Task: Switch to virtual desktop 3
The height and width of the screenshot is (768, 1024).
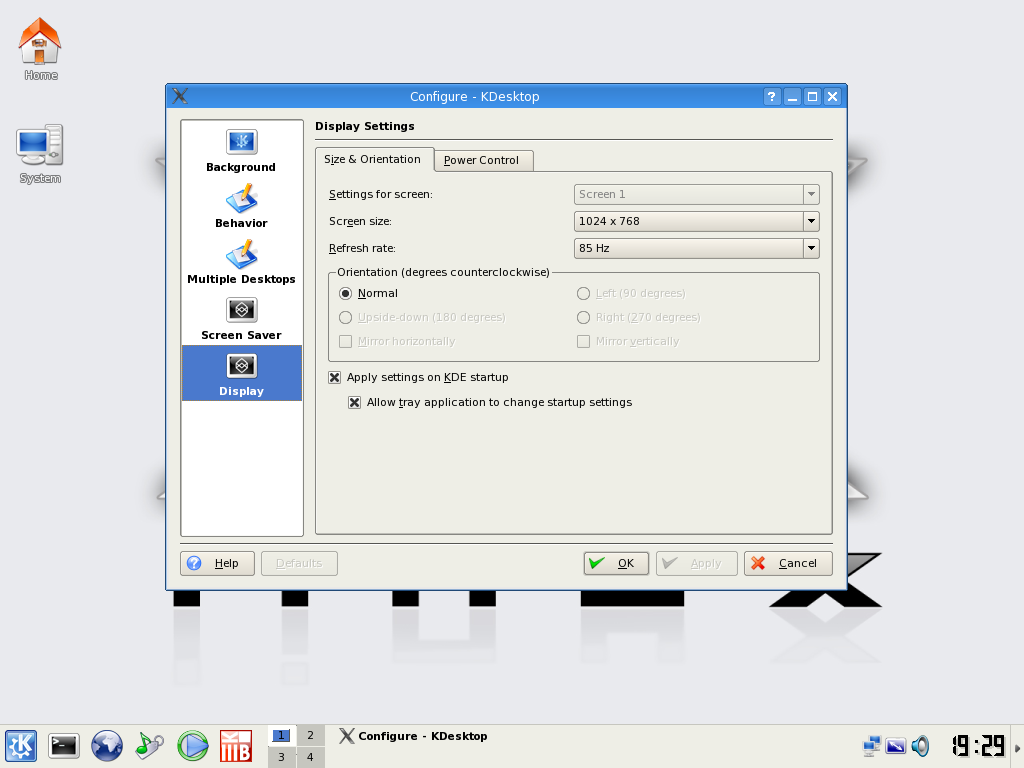Action: point(281,758)
